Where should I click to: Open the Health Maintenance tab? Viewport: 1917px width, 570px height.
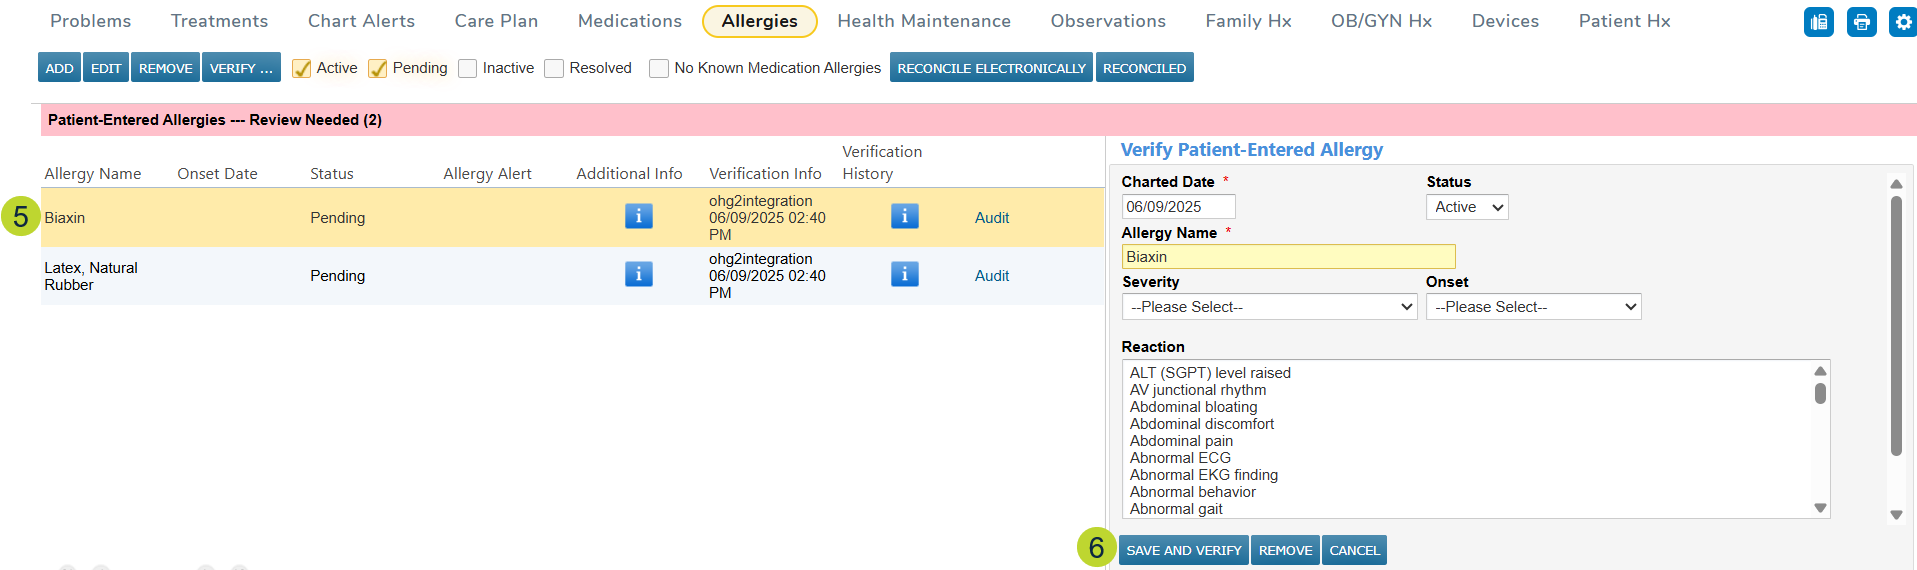(923, 21)
